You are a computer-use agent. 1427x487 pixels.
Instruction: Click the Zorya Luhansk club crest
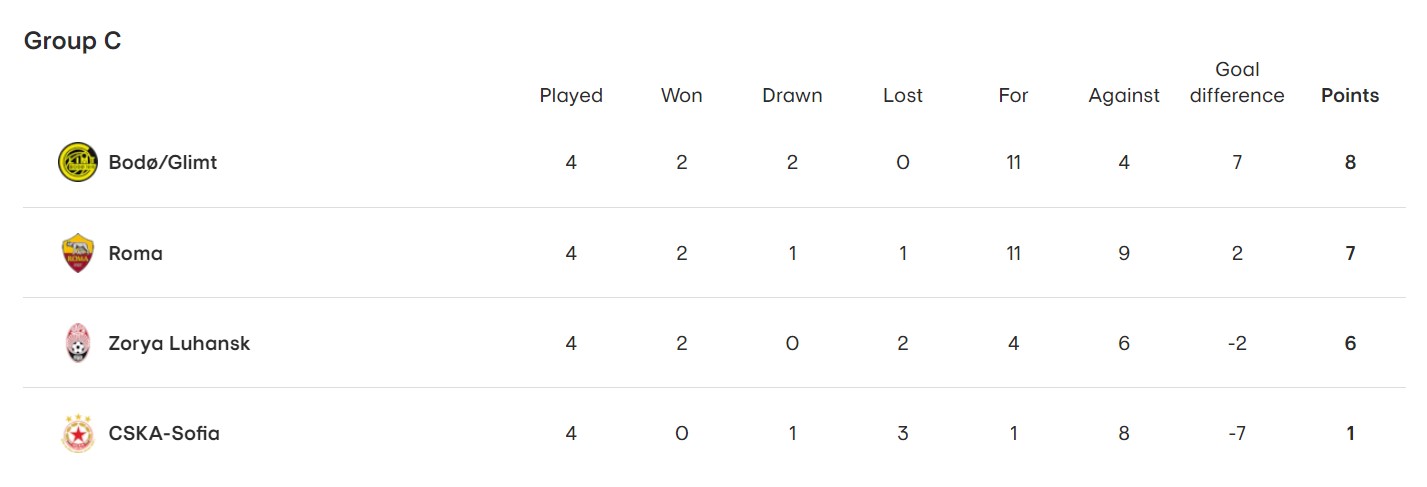(x=78, y=343)
